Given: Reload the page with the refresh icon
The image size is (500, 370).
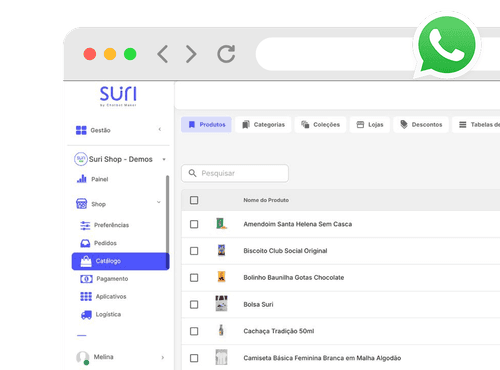Looking at the screenshot, I should (x=226, y=54).
